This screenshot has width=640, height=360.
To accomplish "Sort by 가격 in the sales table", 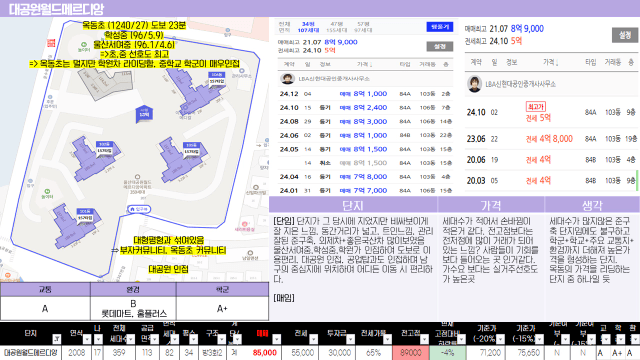I will coord(364,64).
